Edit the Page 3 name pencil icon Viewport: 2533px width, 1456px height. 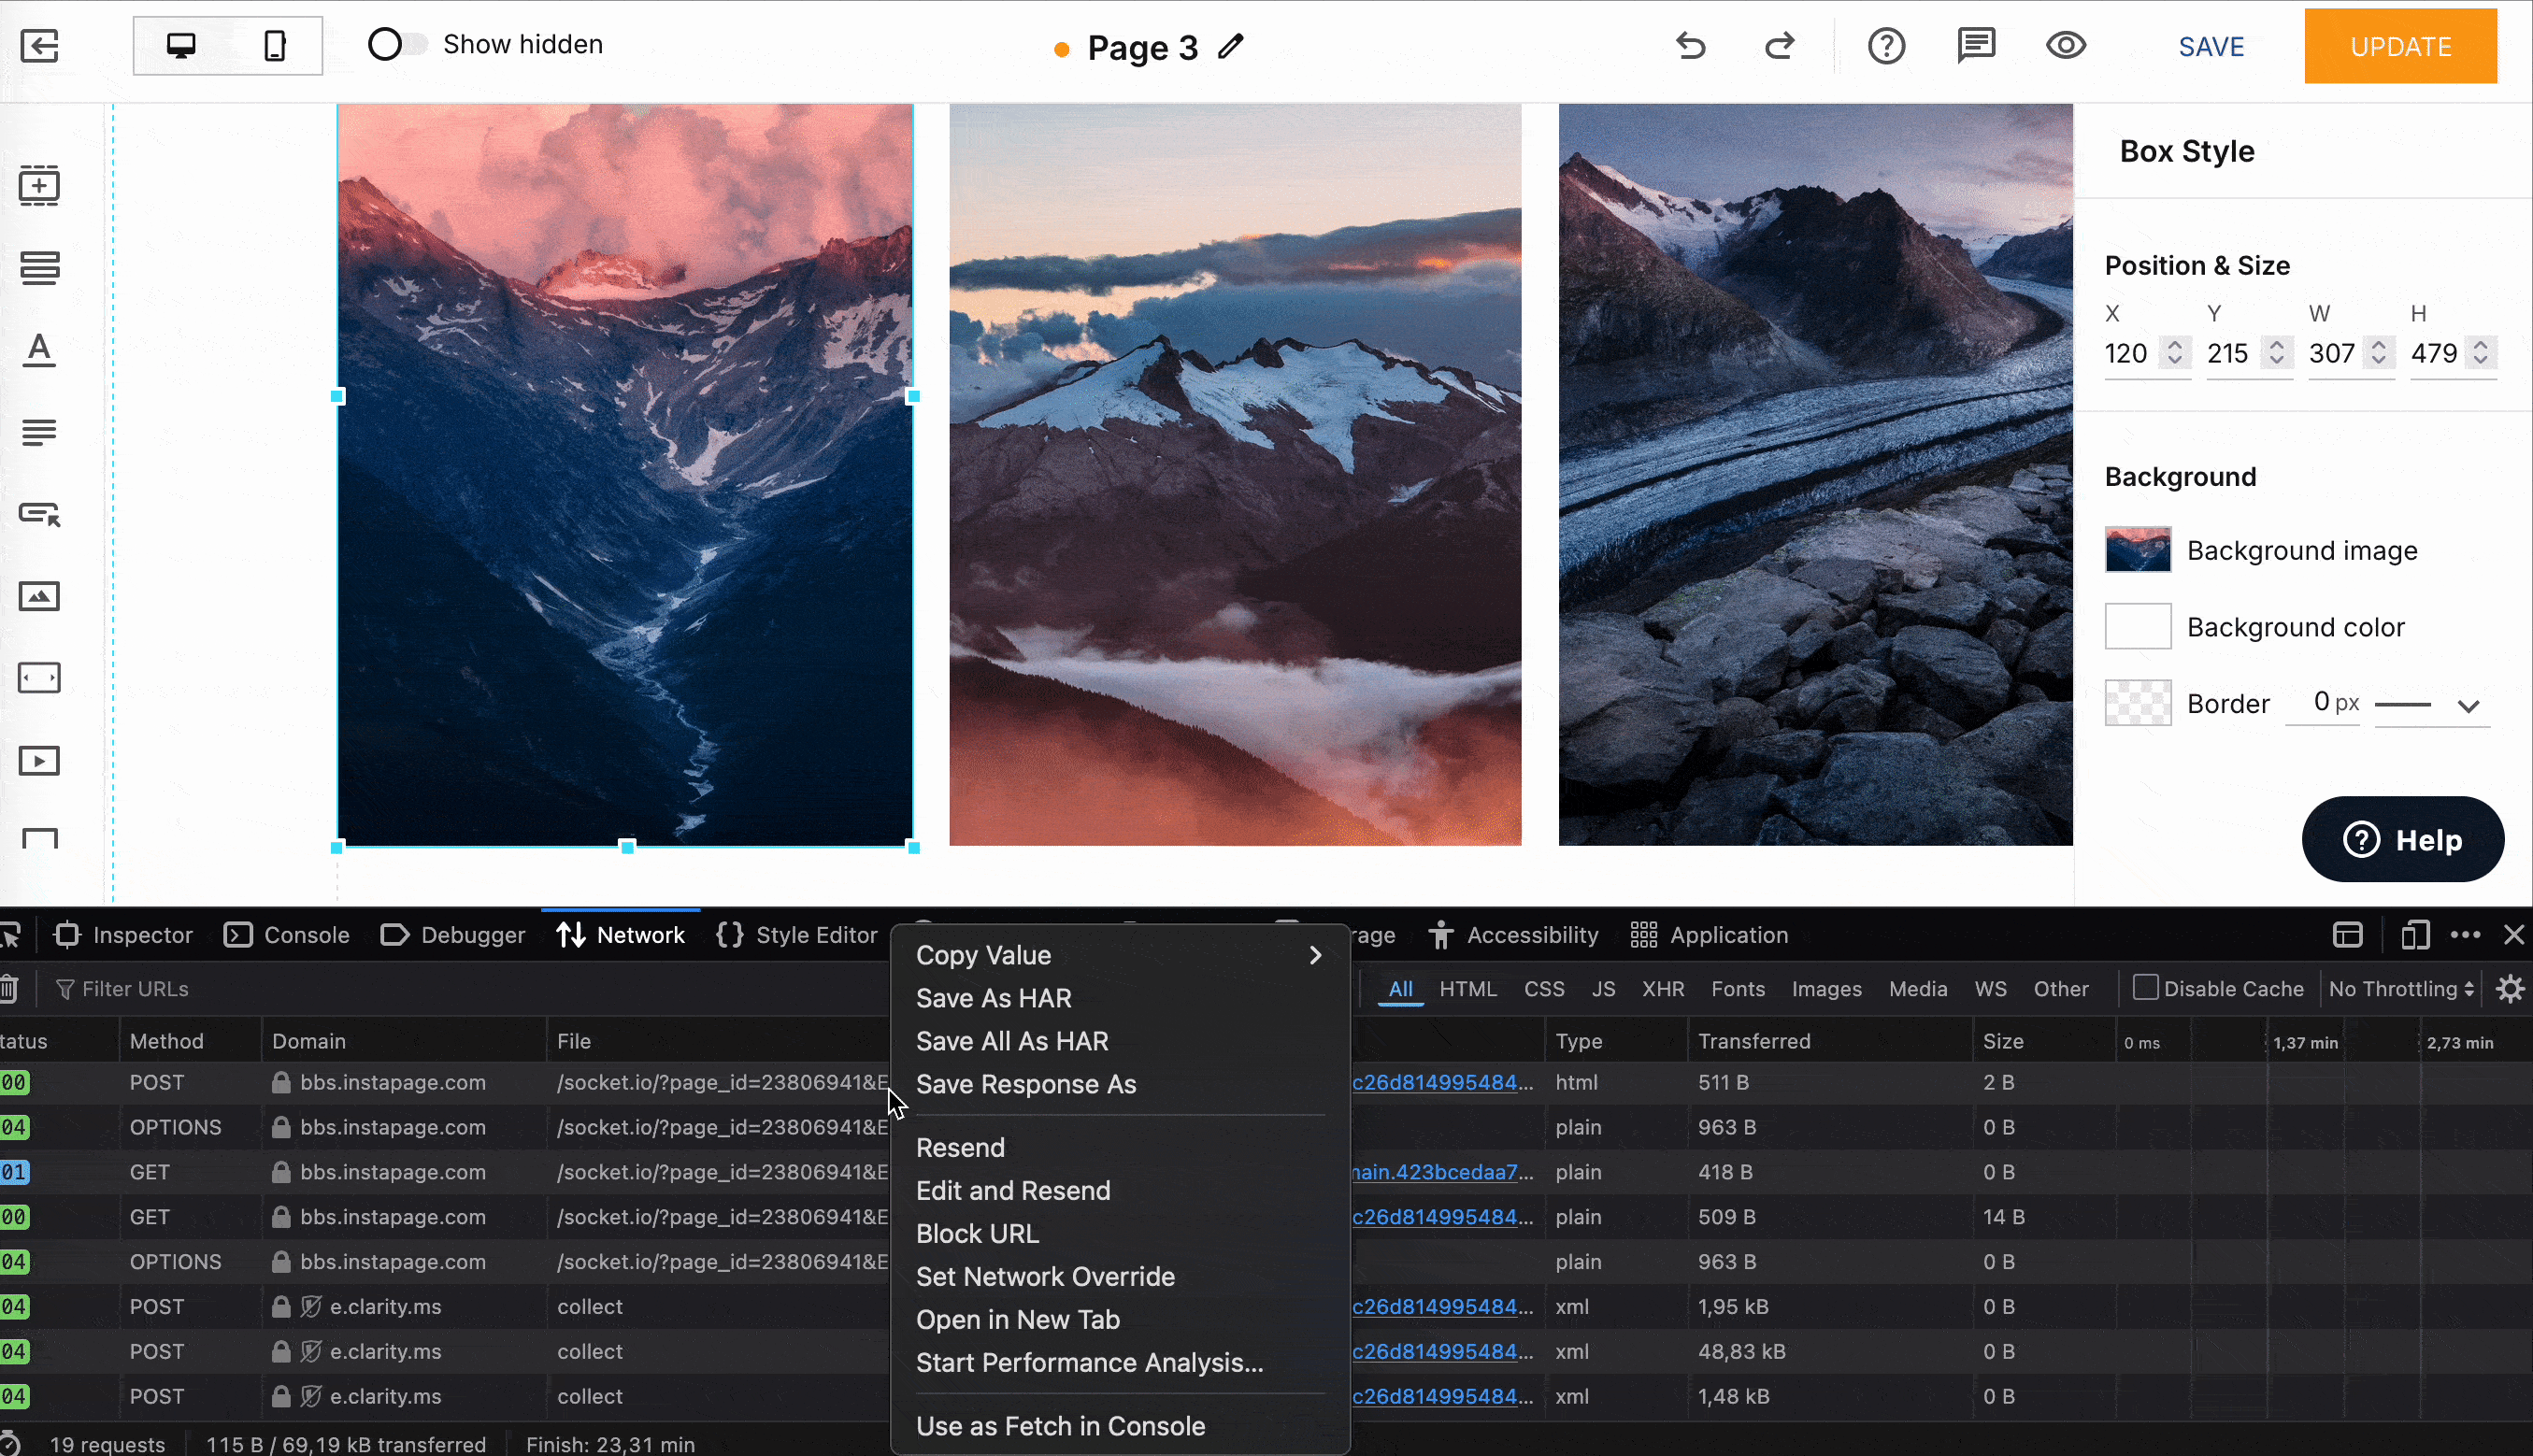[x=1231, y=46]
